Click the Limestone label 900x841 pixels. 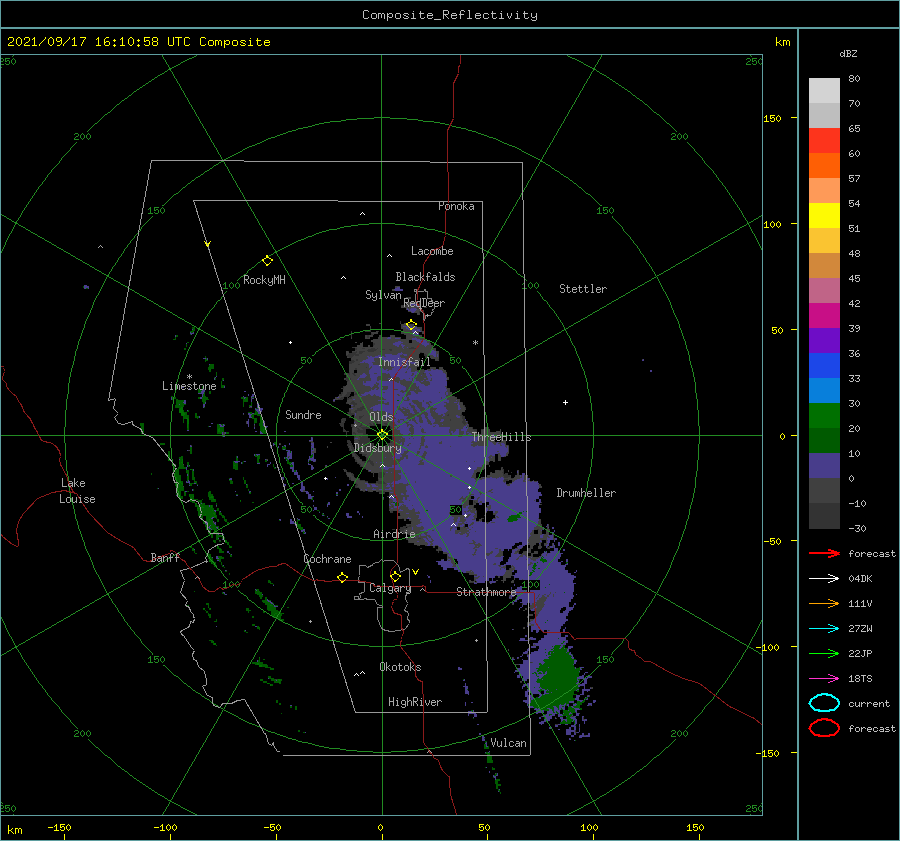click(x=189, y=386)
